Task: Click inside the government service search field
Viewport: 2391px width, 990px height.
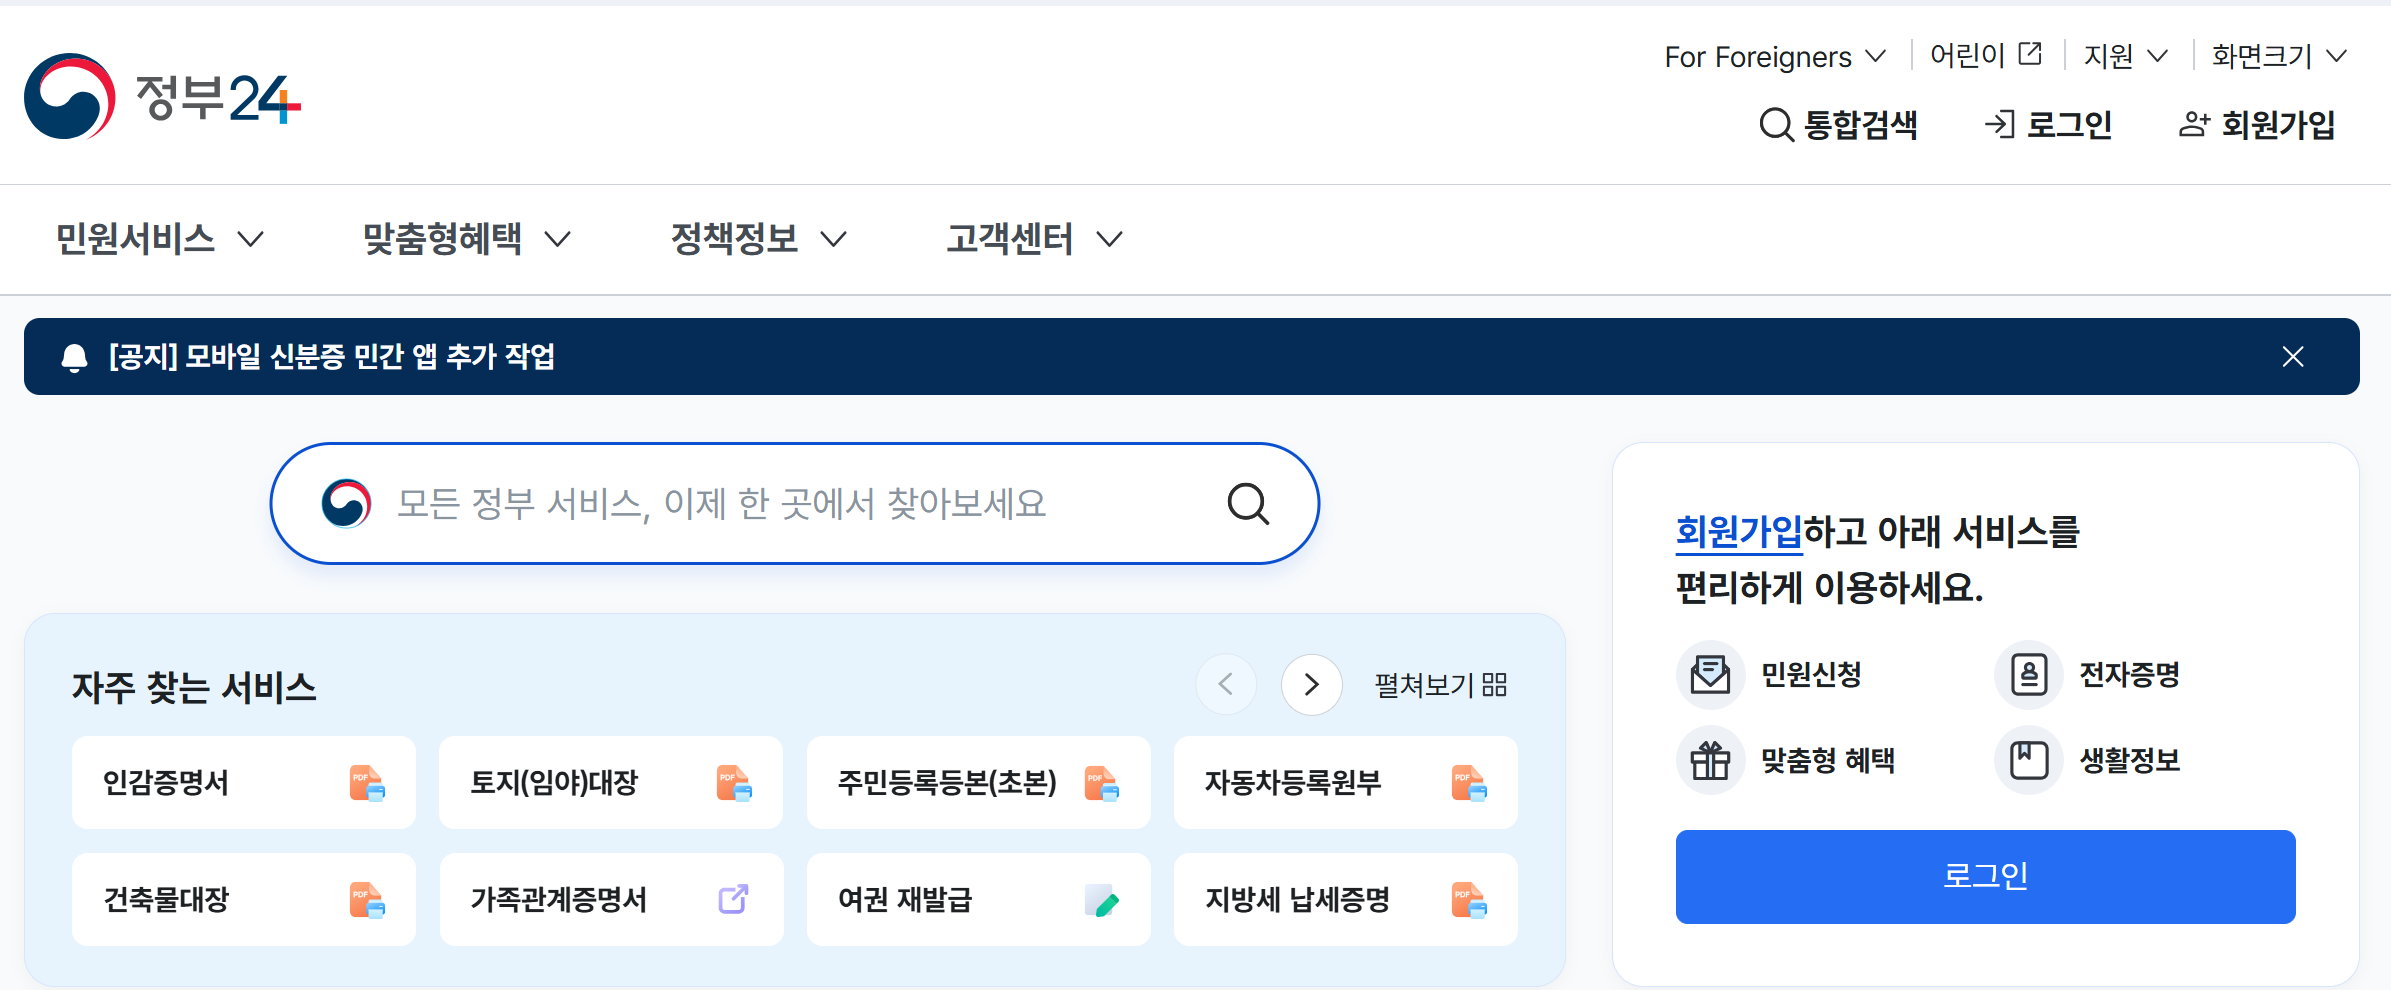Action: point(750,503)
